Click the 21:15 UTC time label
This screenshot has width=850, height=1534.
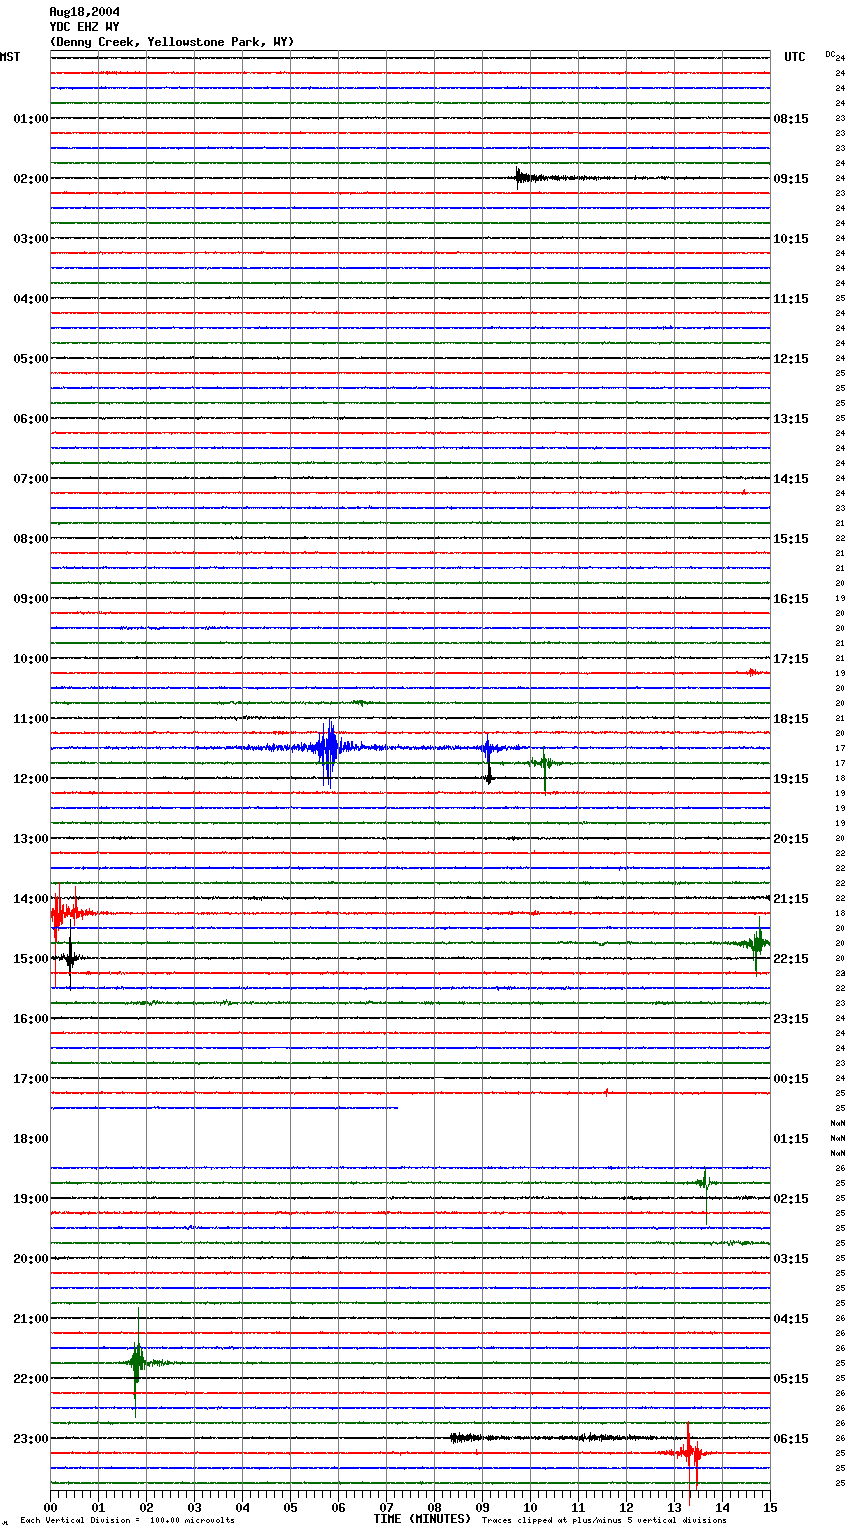[791, 899]
